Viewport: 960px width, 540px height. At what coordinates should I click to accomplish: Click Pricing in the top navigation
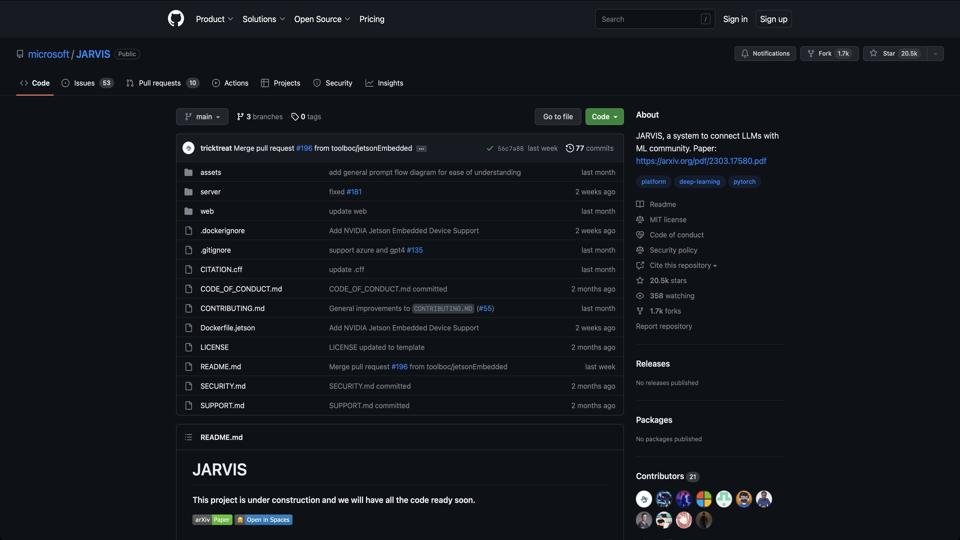[x=371, y=19]
